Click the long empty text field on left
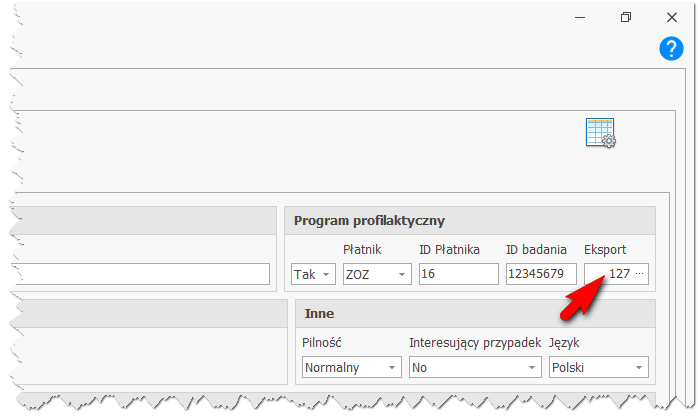Viewport: 698px width, 419px height. pos(142,274)
